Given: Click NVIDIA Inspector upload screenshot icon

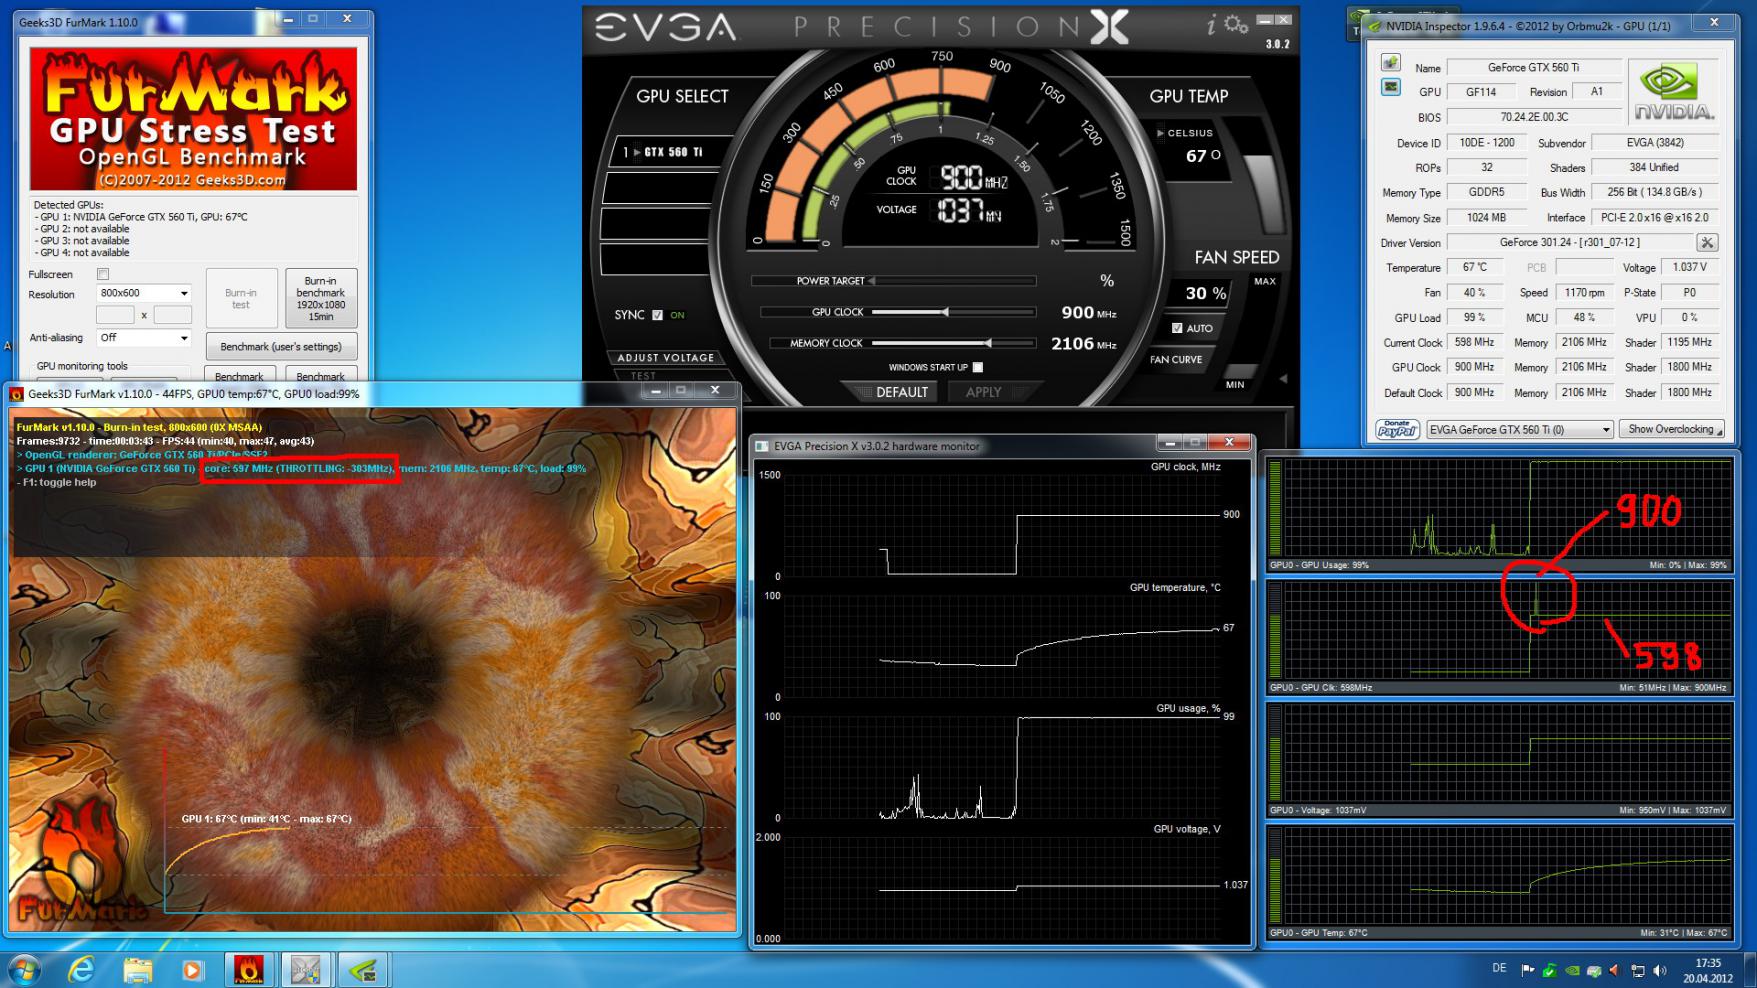Looking at the screenshot, I should [1391, 63].
